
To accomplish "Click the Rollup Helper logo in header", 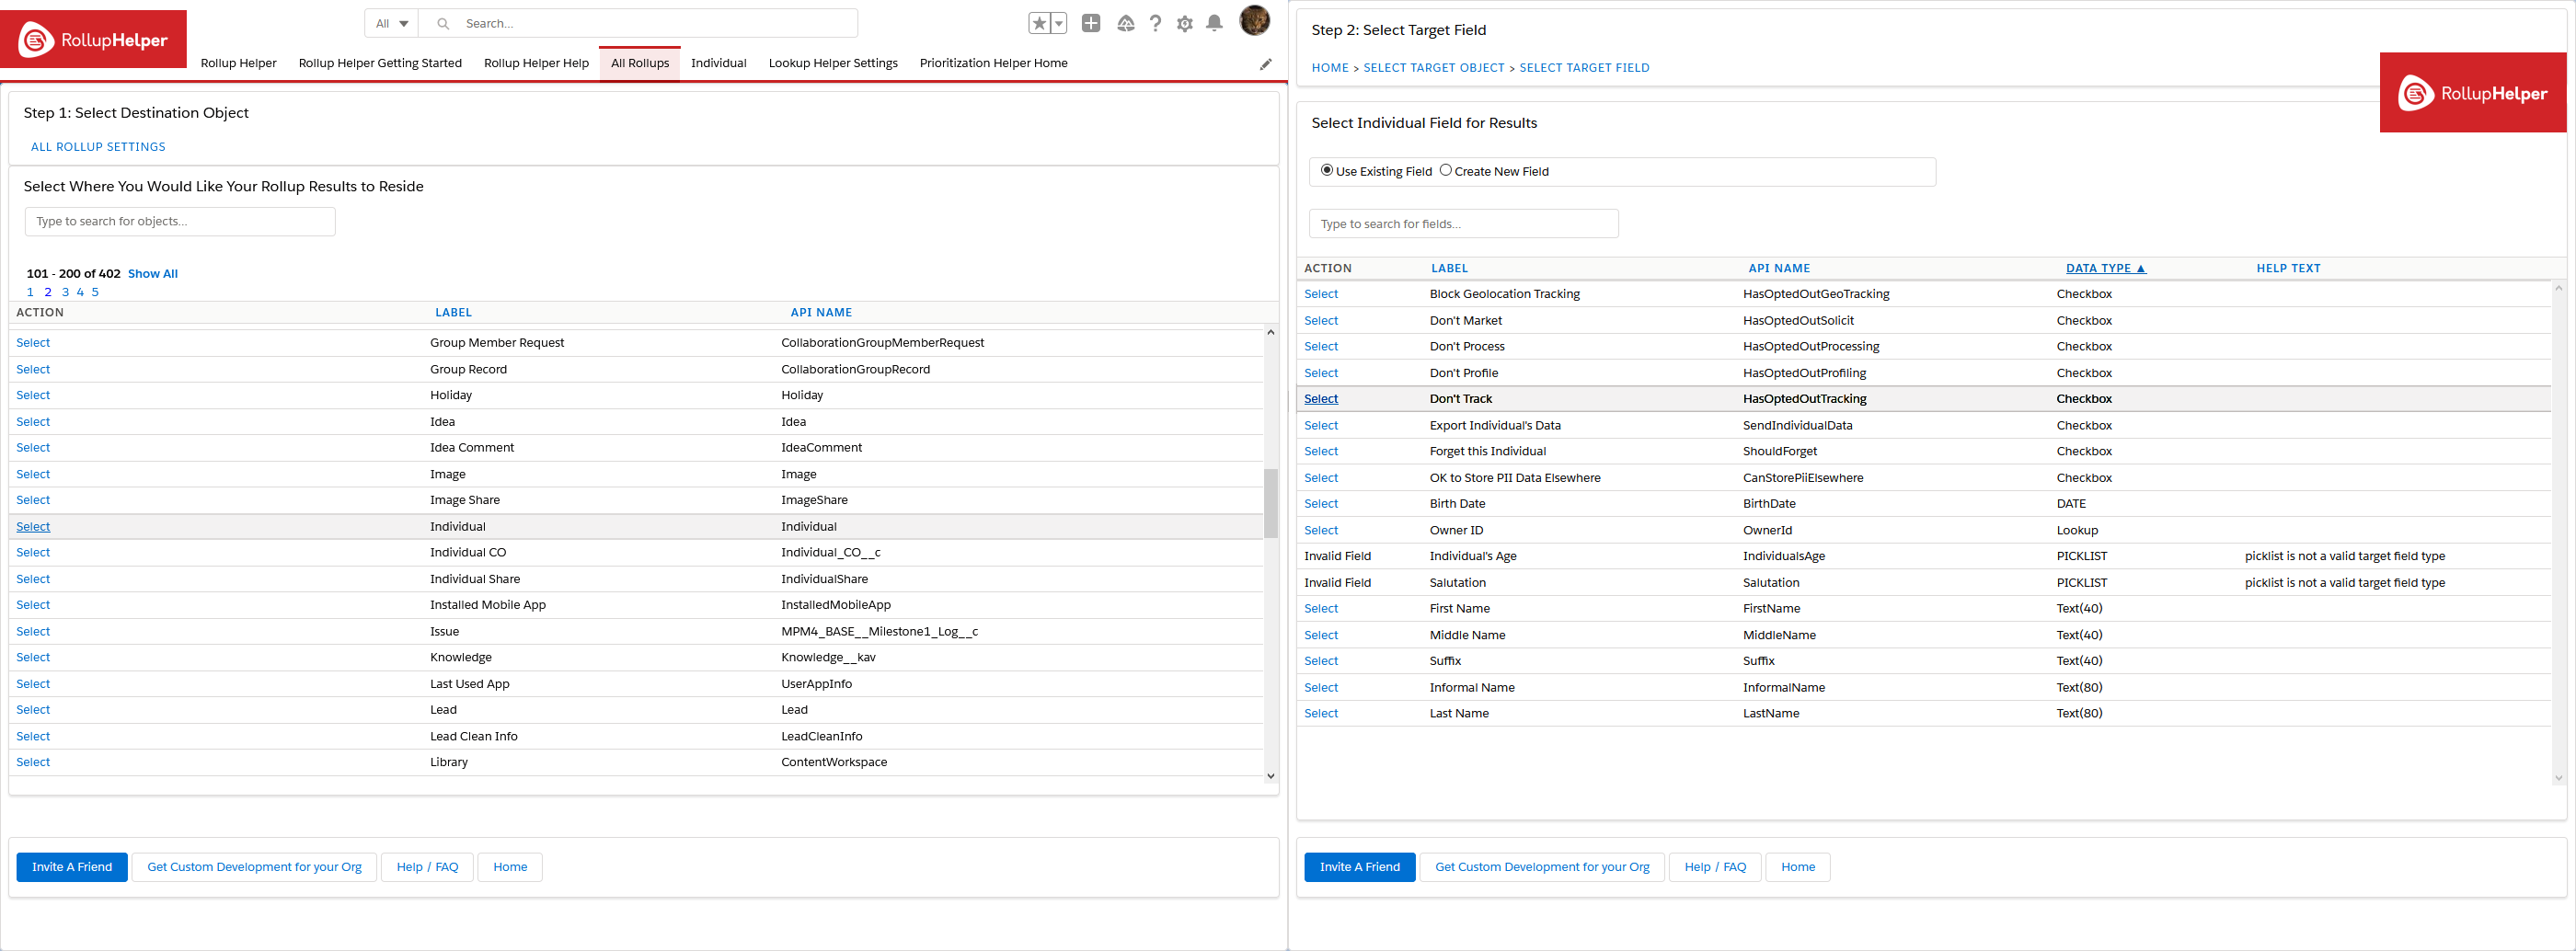I will point(93,40).
